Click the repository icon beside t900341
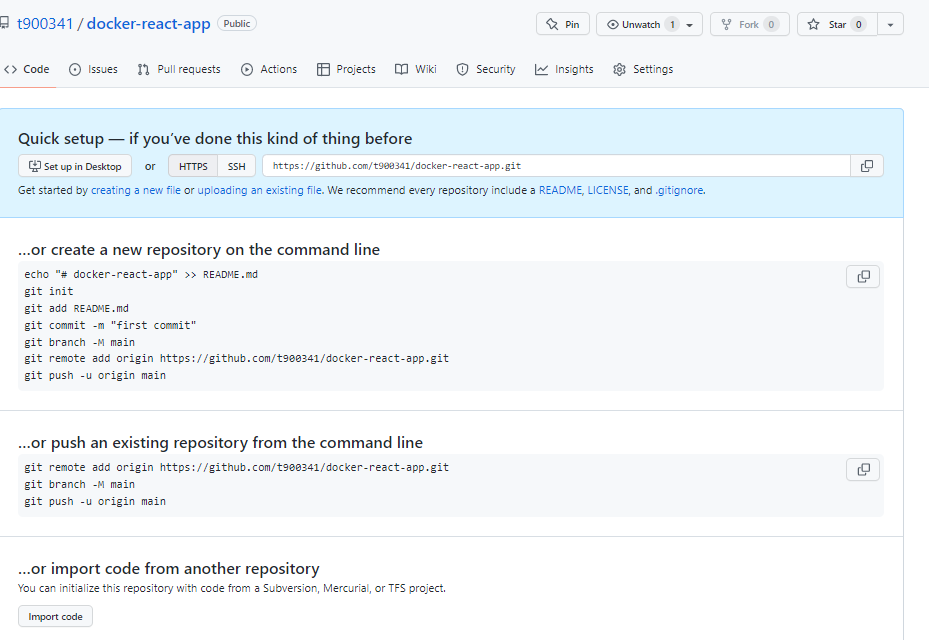The width and height of the screenshot is (929, 640). click(x=5, y=24)
